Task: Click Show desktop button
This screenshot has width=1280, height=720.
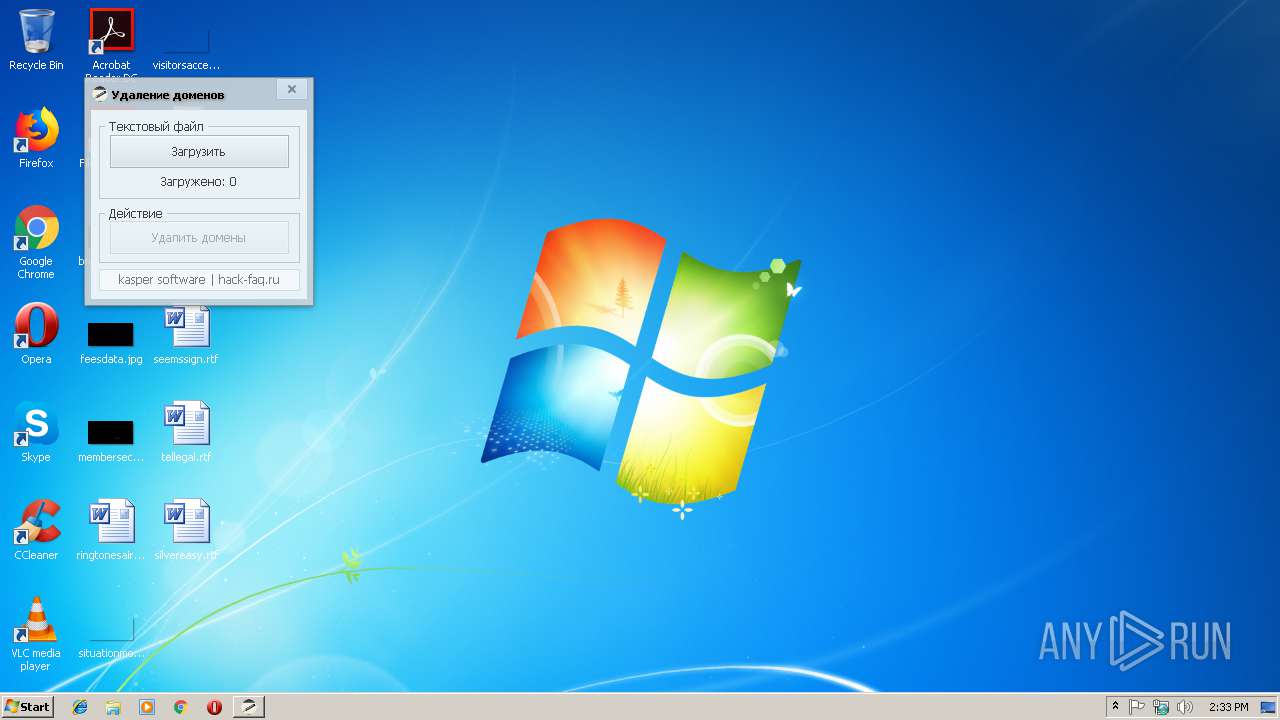Action: coord(1269,707)
